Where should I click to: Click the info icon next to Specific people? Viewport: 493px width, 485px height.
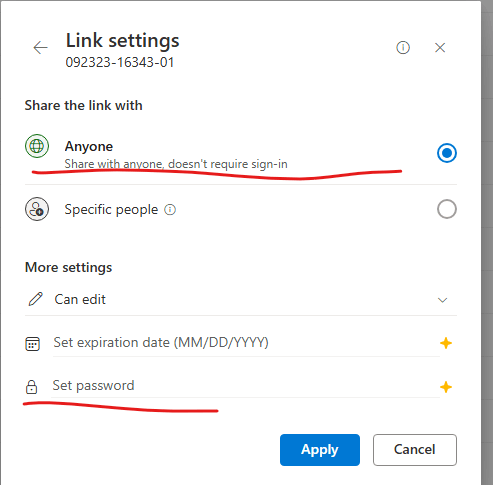170,210
